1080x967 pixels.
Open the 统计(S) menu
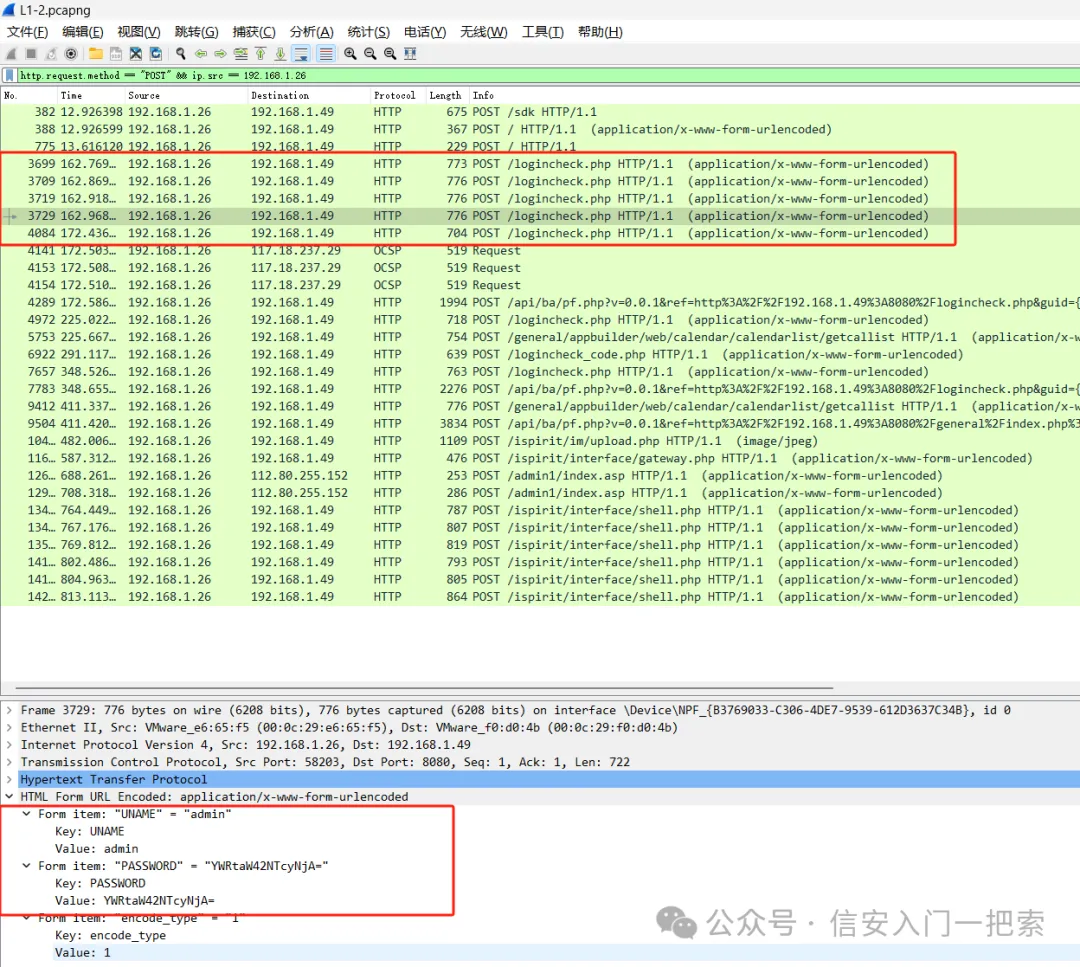tap(368, 32)
